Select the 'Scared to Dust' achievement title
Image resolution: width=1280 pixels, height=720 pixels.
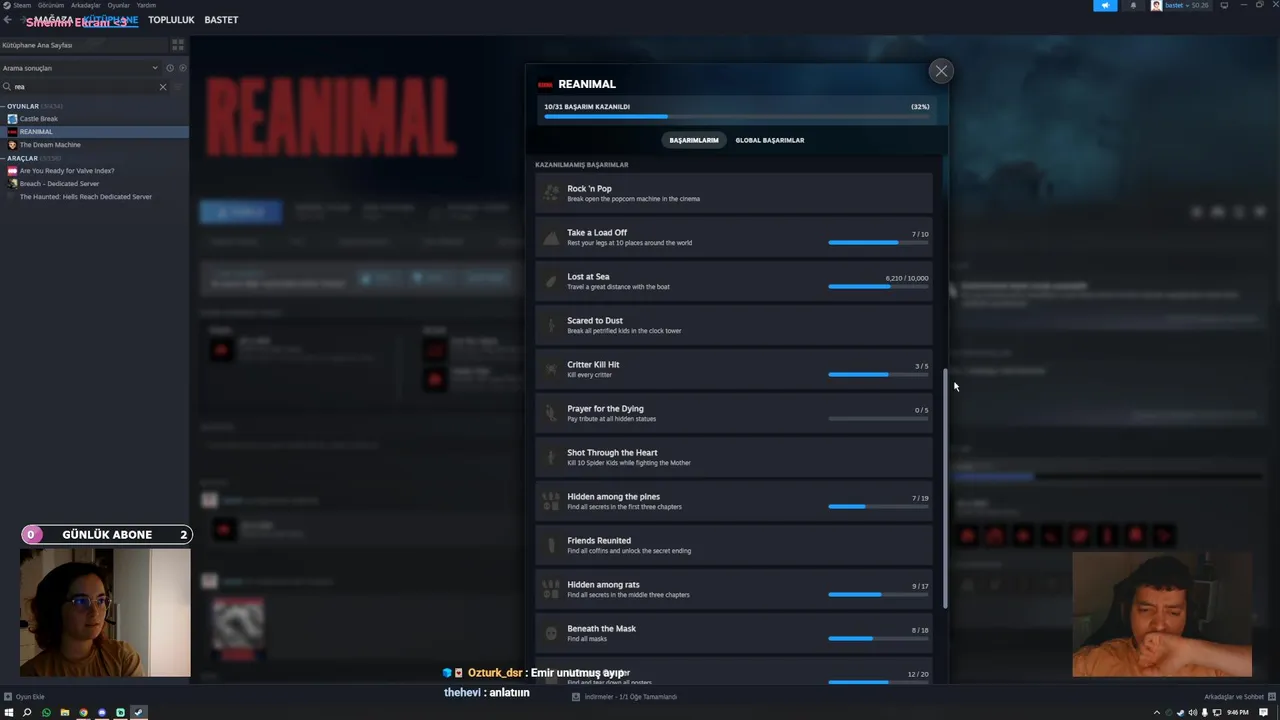click(x=595, y=321)
